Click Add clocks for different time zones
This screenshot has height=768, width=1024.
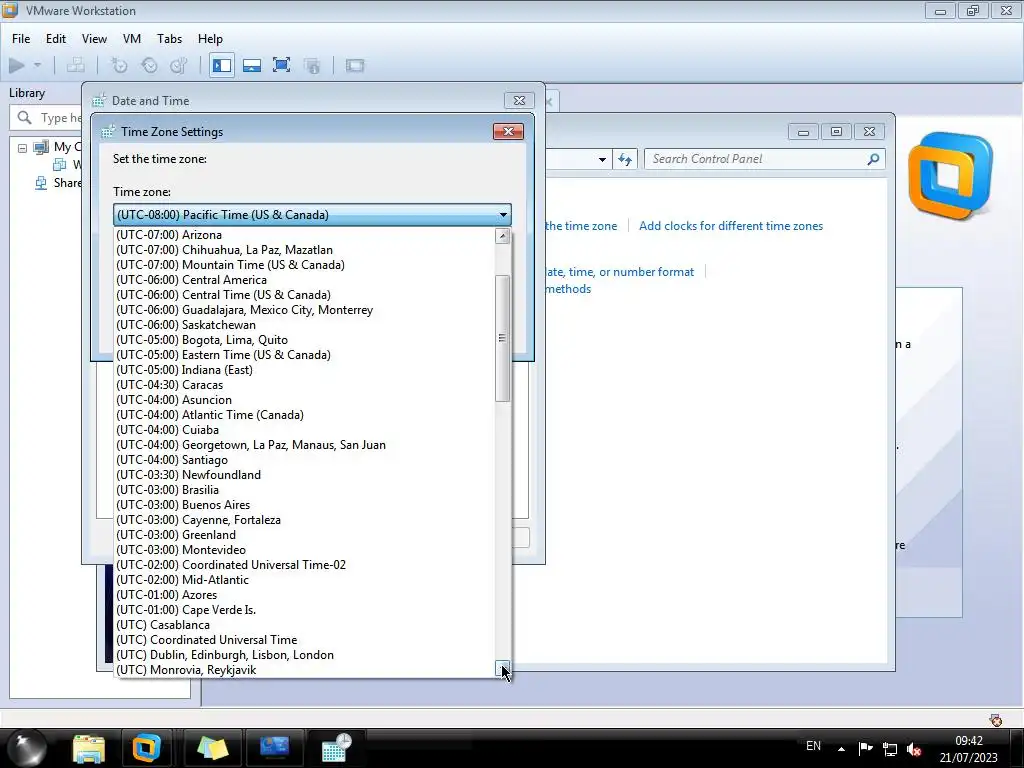click(731, 226)
